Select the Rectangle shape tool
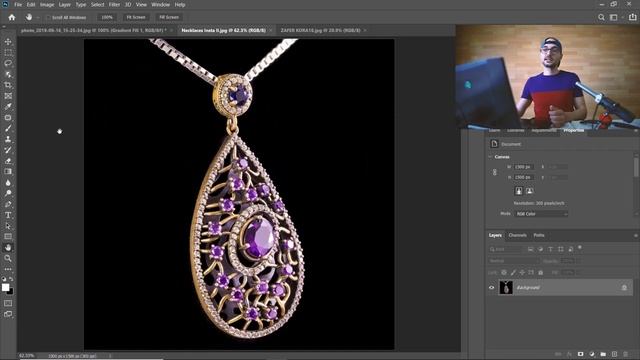Screen dimensions: 640x360 (8, 236)
